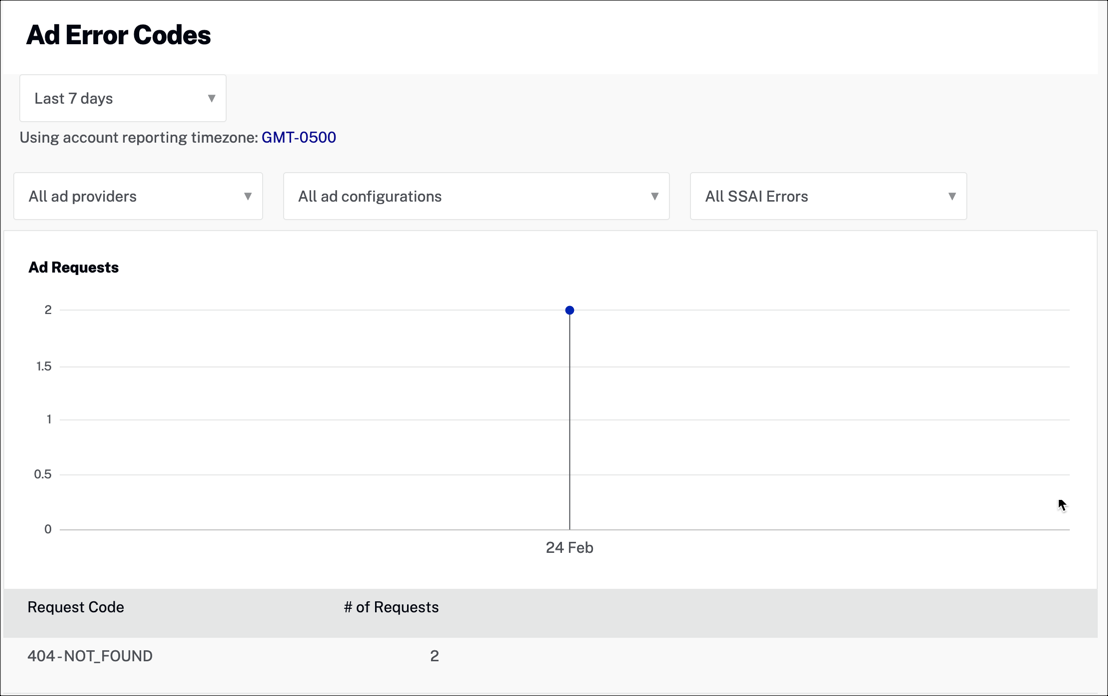Click the caret icon in All ad configurations

point(654,196)
